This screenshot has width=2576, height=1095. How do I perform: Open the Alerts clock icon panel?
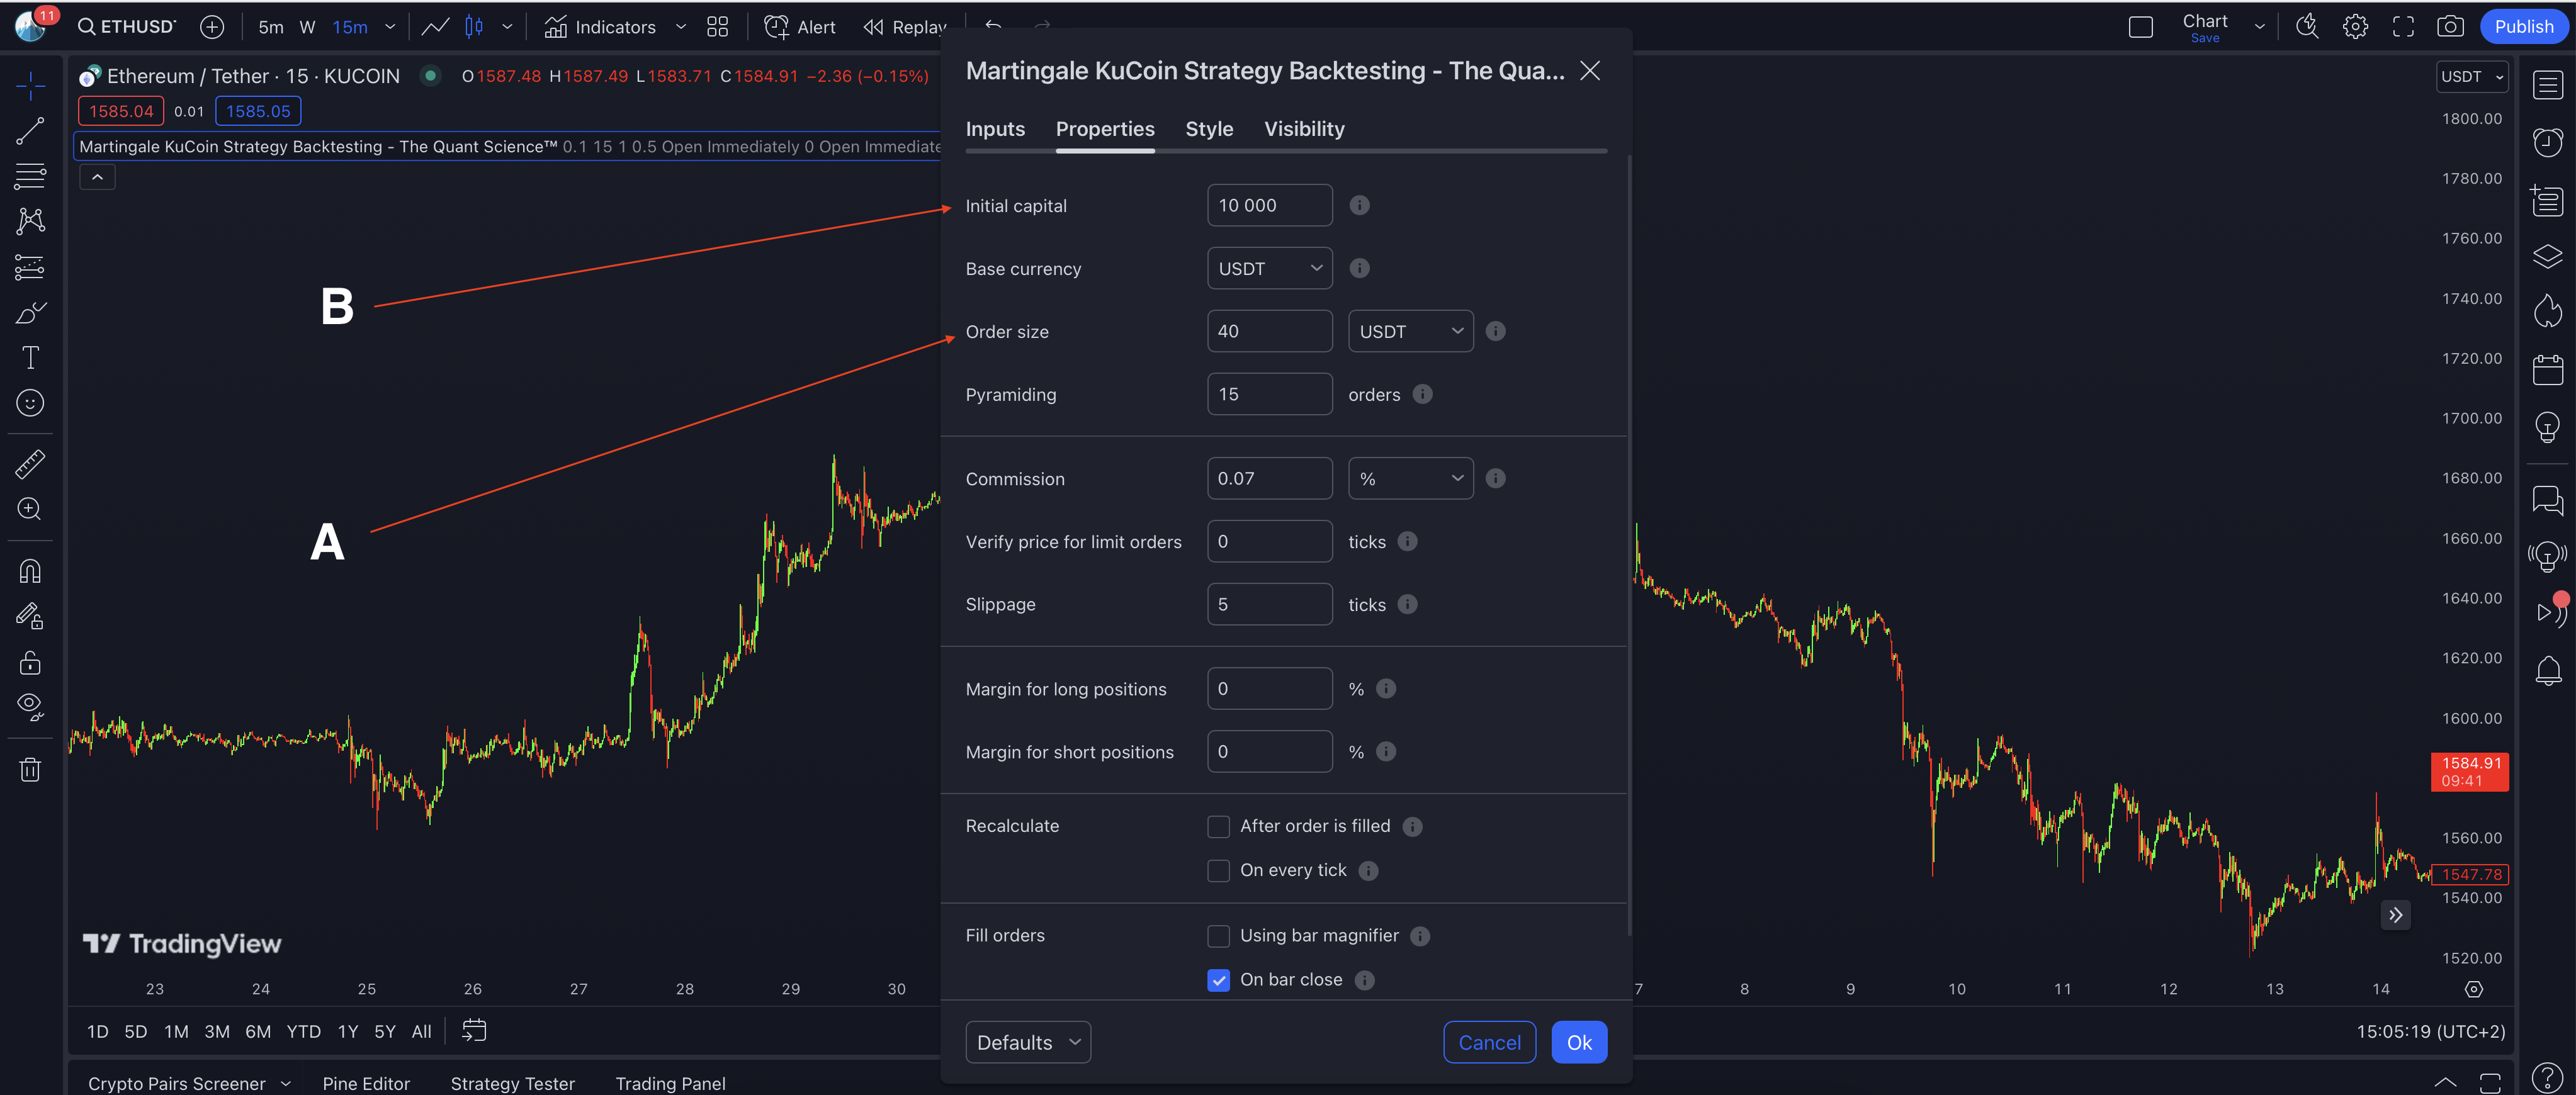(x=2547, y=142)
